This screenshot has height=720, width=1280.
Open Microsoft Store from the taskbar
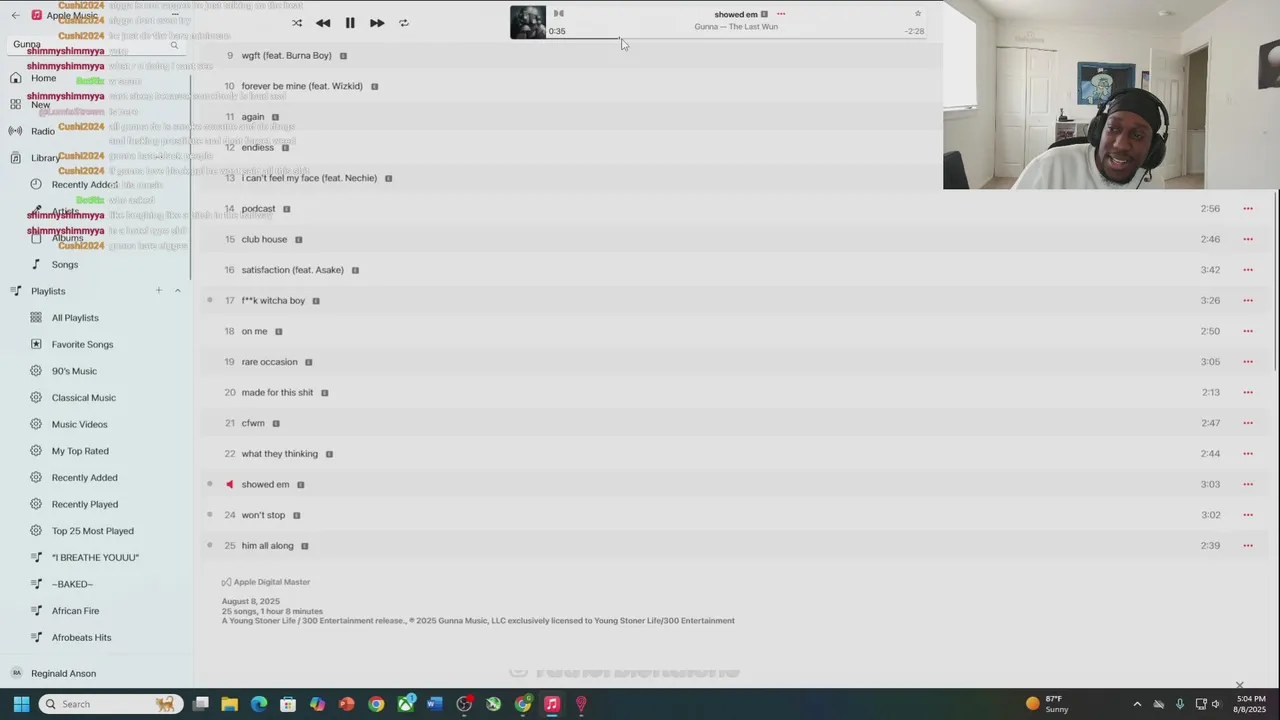tap(288, 704)
